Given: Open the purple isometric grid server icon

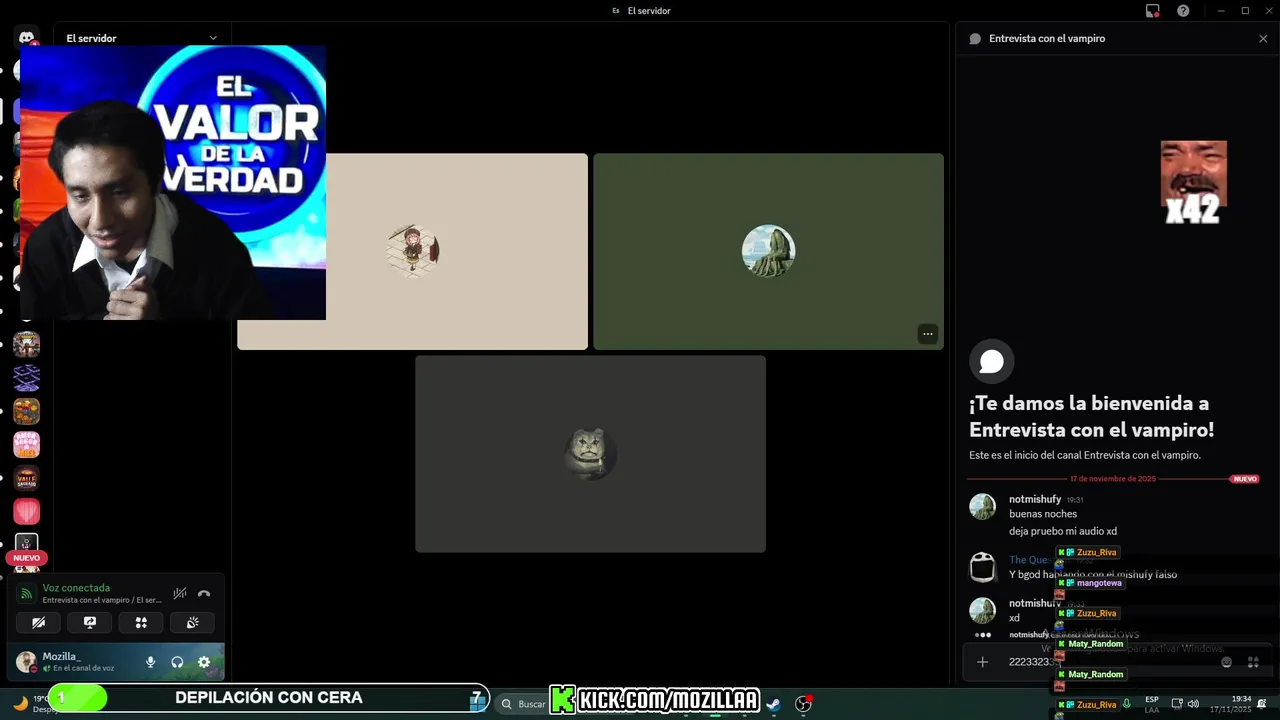Looking at the screenshot, I should 26,378.
